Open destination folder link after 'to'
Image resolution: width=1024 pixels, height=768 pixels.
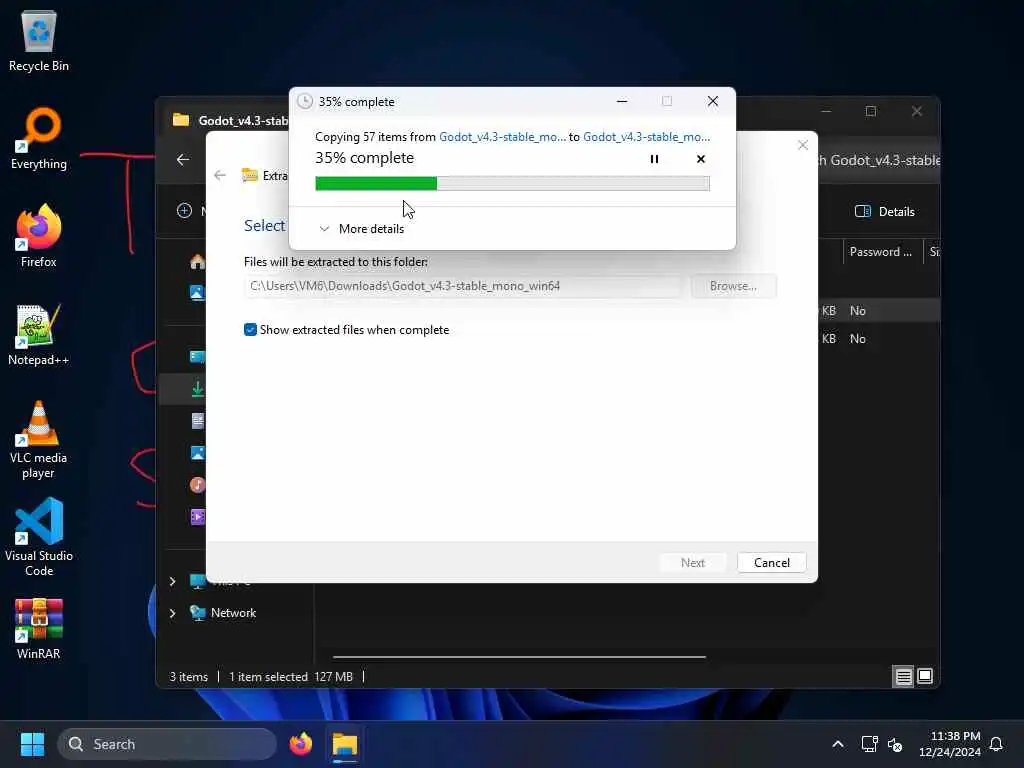coord(647,136)
